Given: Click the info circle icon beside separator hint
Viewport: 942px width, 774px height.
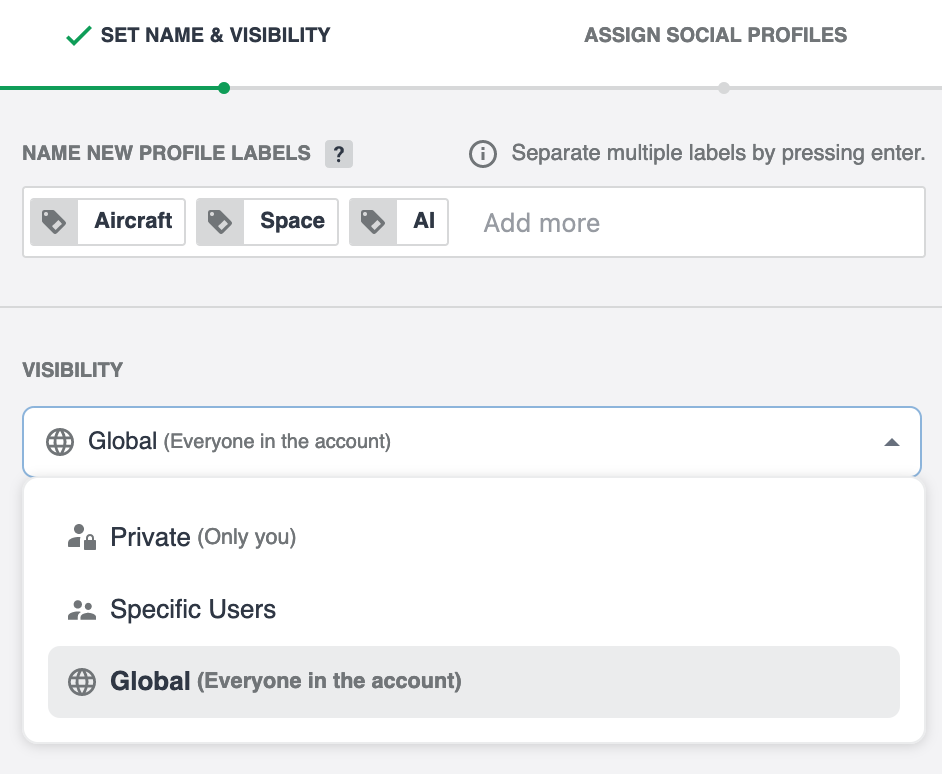Looking at the screenshot, I should [483, 154].
